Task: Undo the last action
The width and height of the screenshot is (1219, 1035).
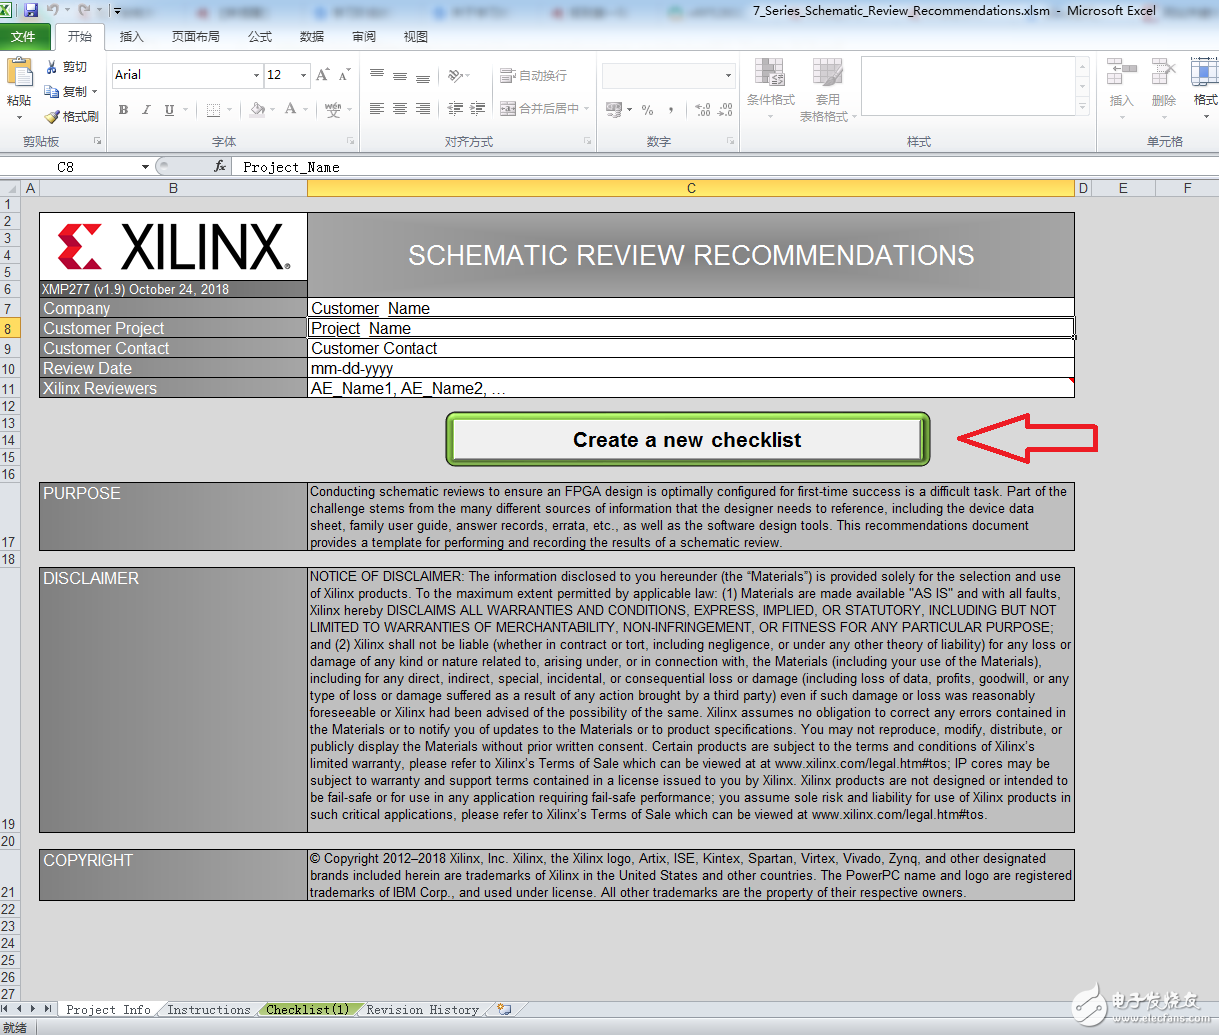Action: [x=52, y=11]
